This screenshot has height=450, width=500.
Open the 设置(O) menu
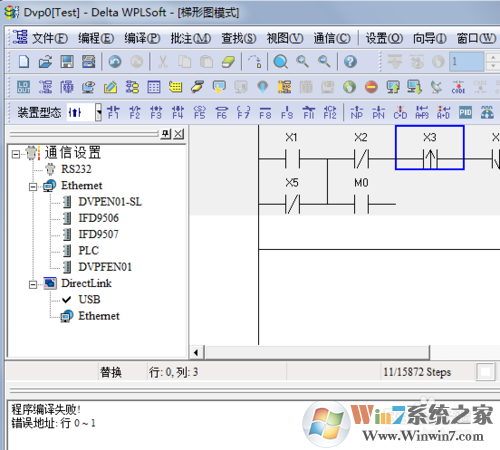384,38
